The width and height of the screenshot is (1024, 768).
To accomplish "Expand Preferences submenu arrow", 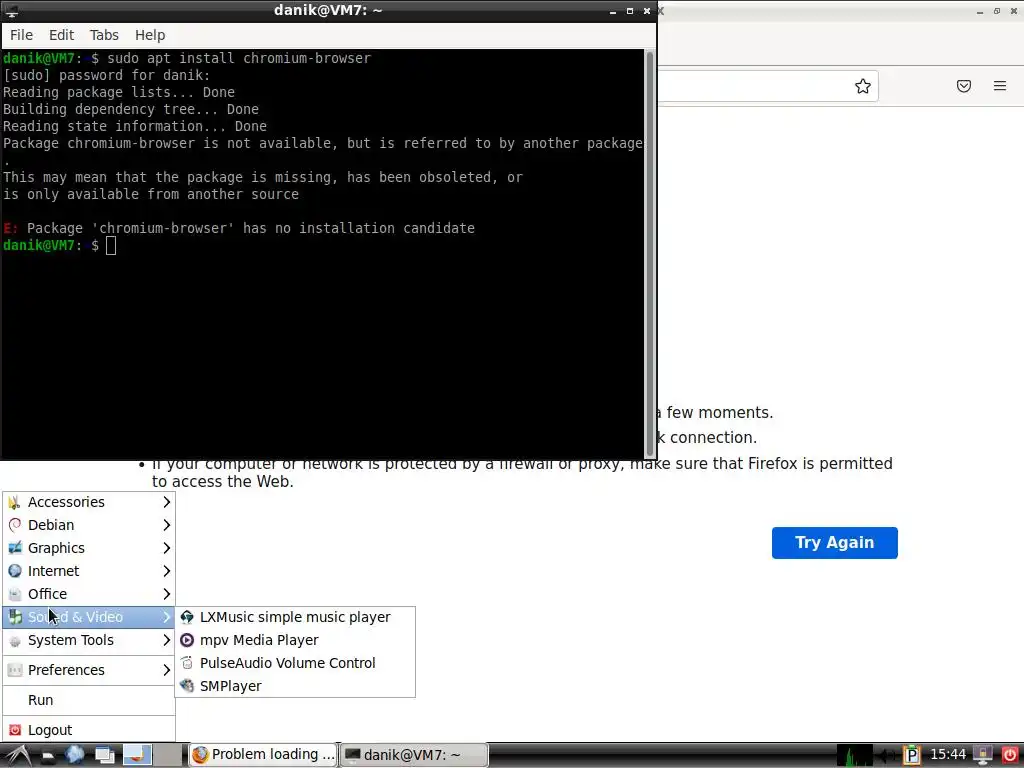I will tap(167, 670).
